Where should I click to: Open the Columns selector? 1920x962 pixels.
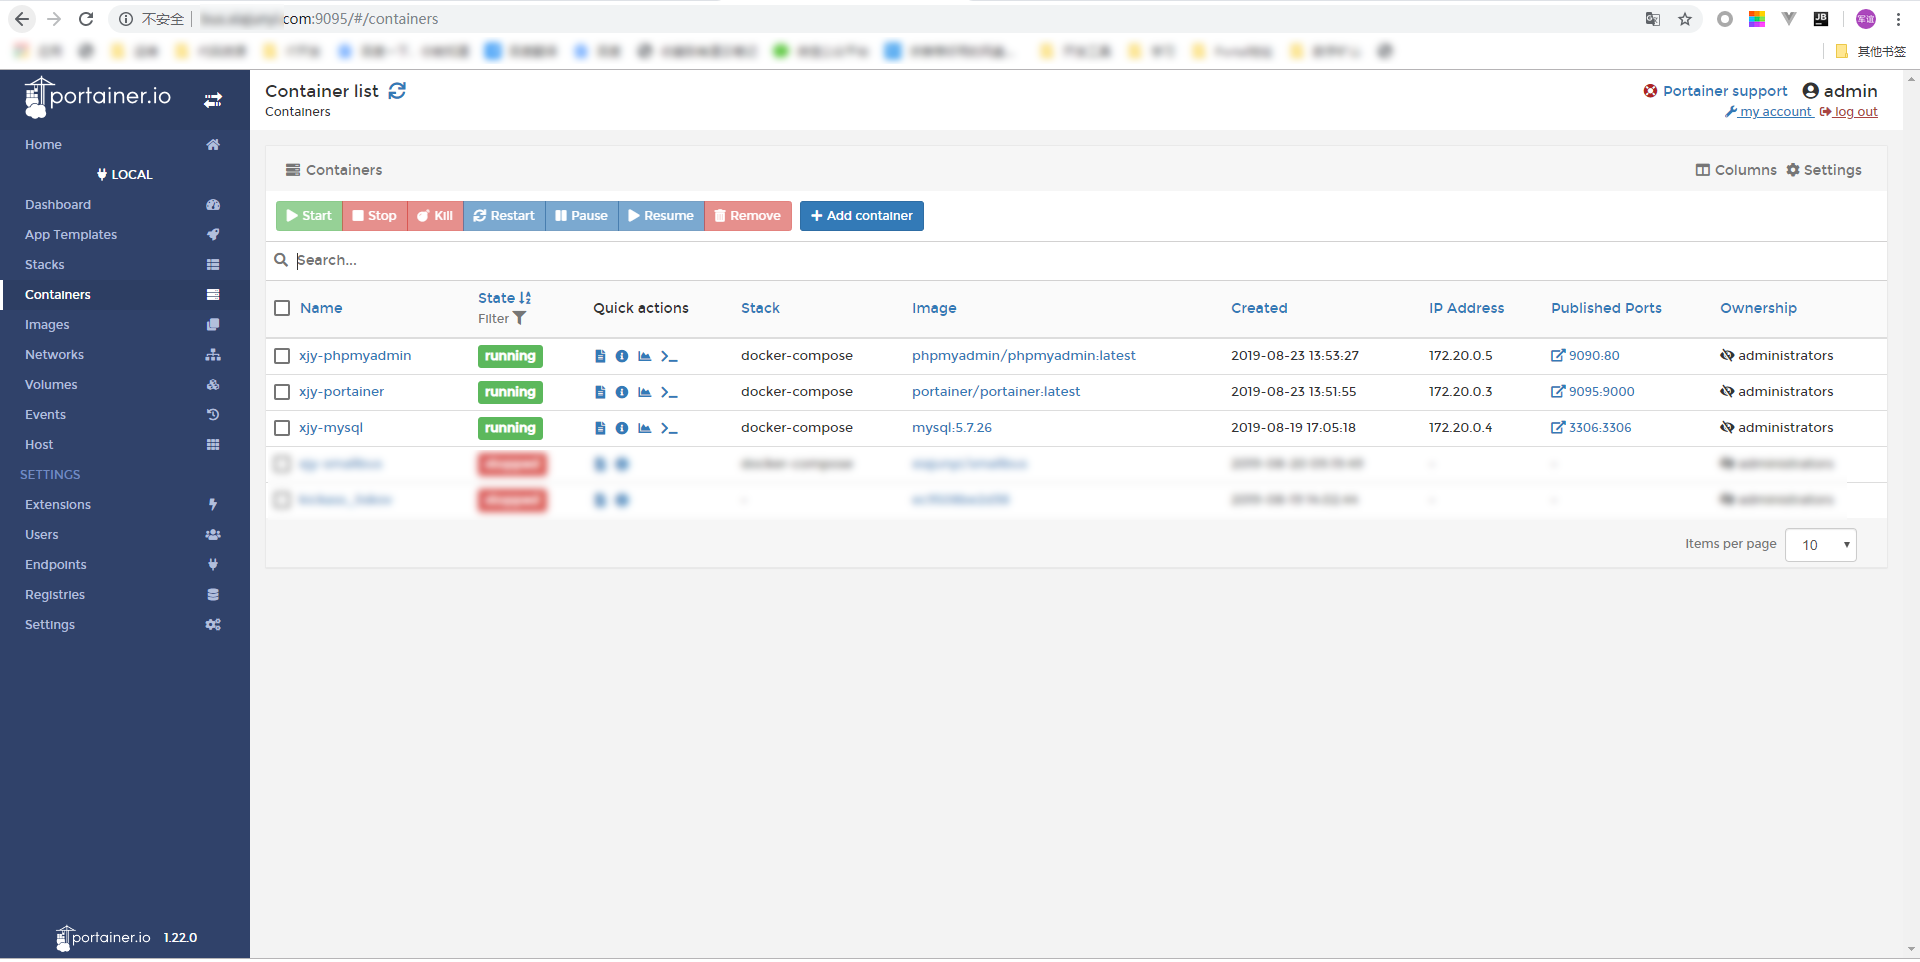pyautogui.click(x=1736, y=170)
